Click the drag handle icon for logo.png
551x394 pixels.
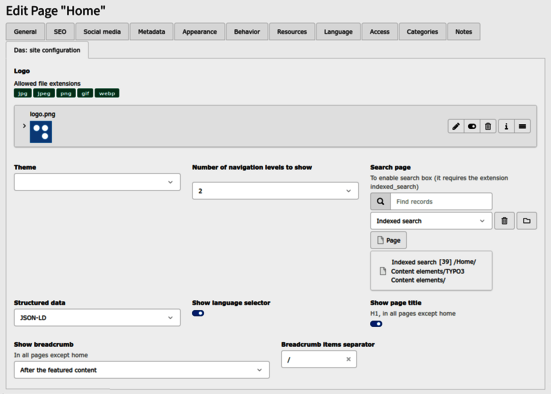523,127
